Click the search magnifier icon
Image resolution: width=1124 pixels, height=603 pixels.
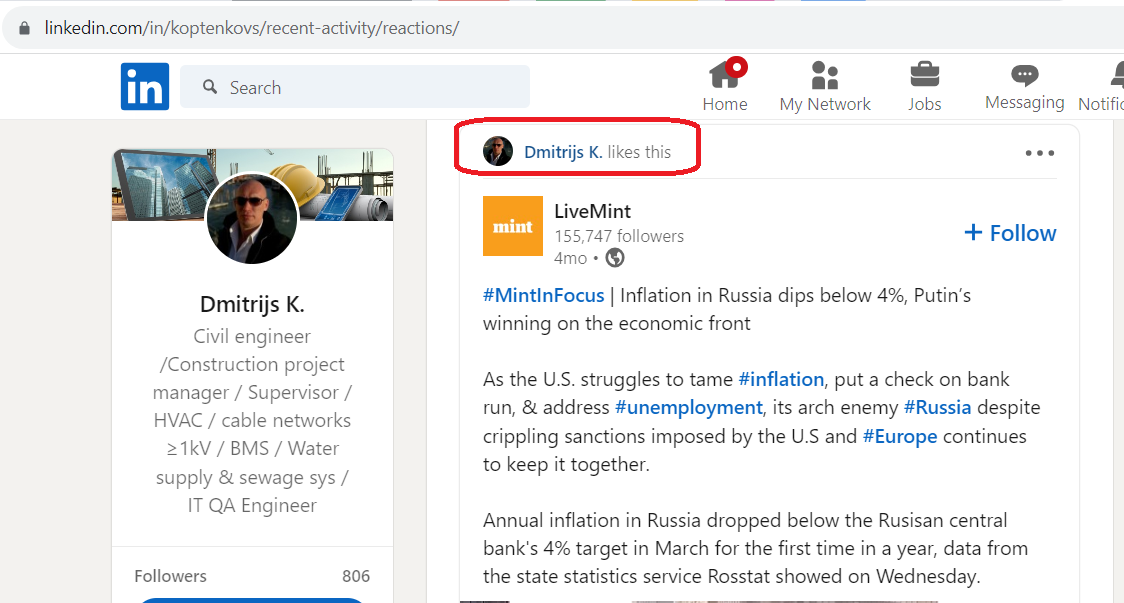coord(210,87)
